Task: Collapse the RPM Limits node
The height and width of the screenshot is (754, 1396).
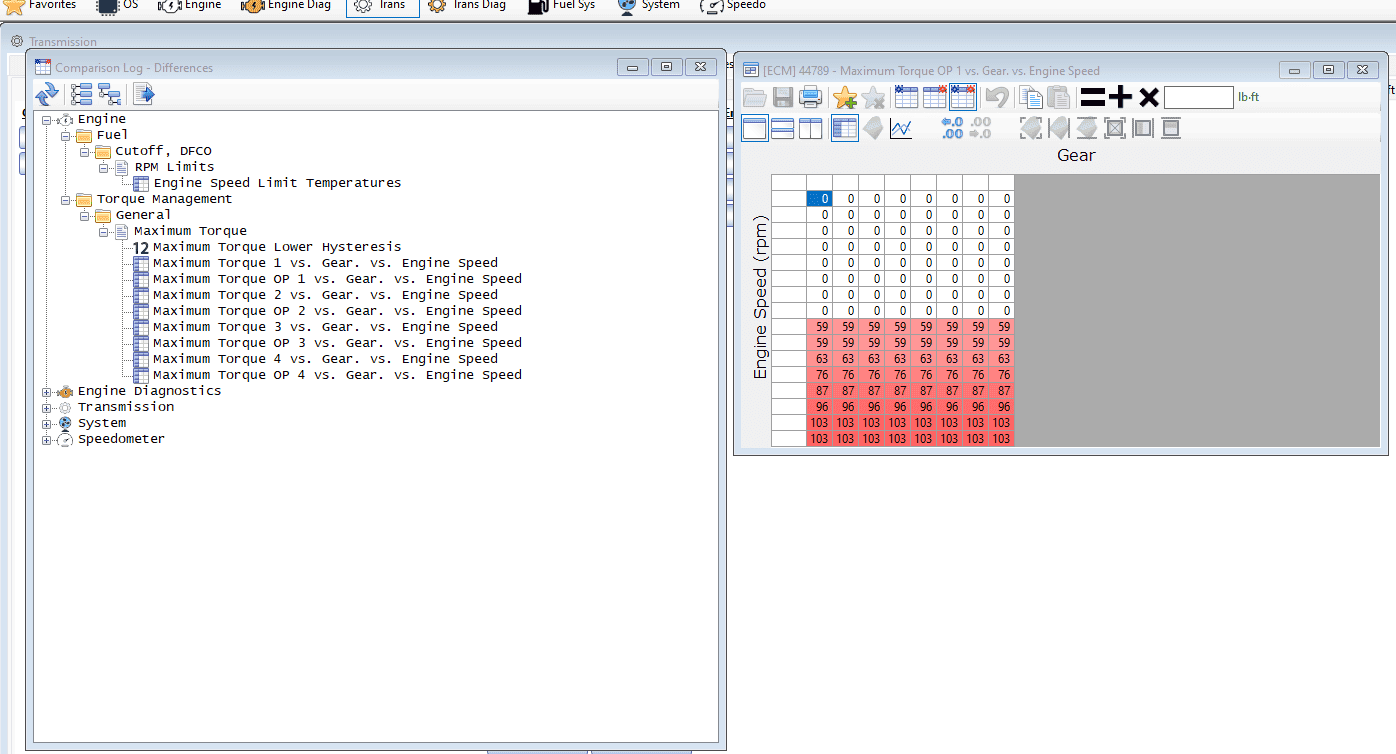Action: pyautogui.click(x=103, y=168)
